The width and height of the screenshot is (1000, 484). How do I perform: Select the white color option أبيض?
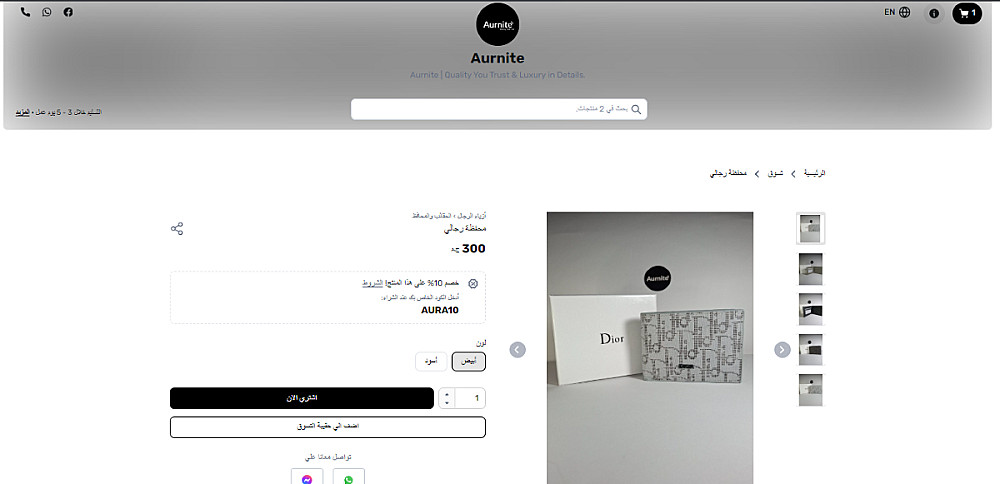(469, 362)
